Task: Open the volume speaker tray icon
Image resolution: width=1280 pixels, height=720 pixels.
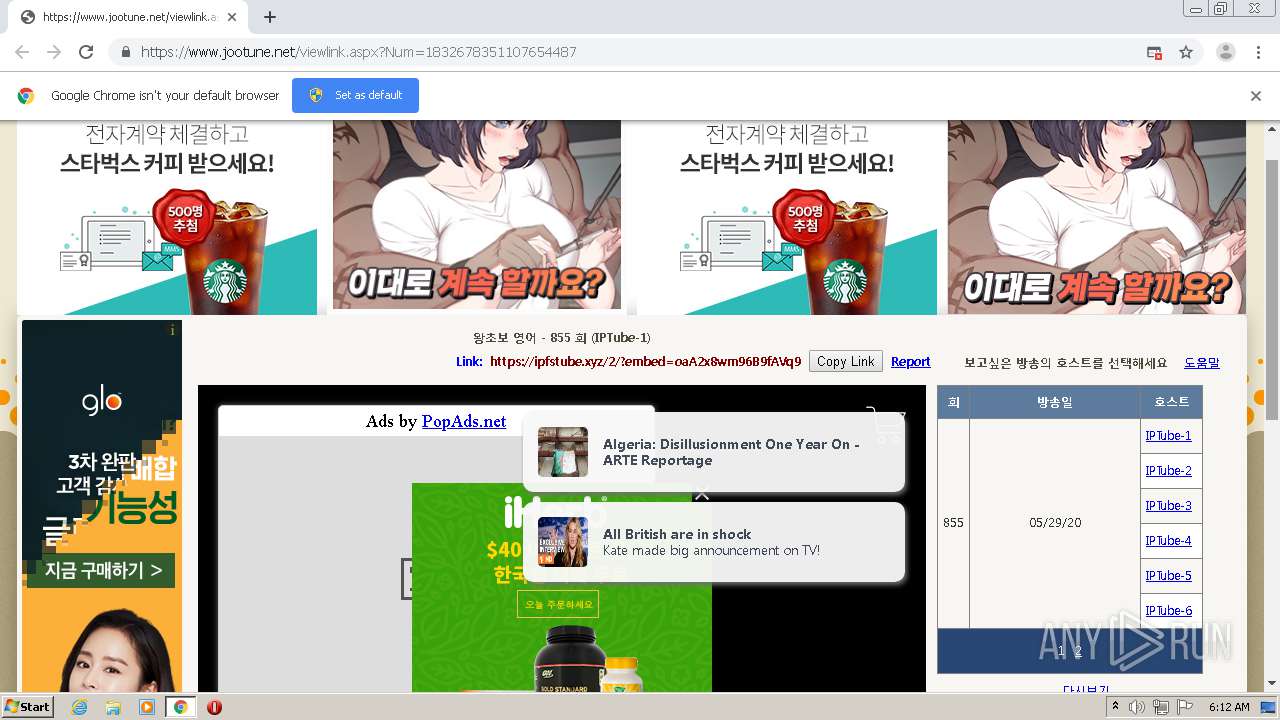Action: (x=1137, y=707)
